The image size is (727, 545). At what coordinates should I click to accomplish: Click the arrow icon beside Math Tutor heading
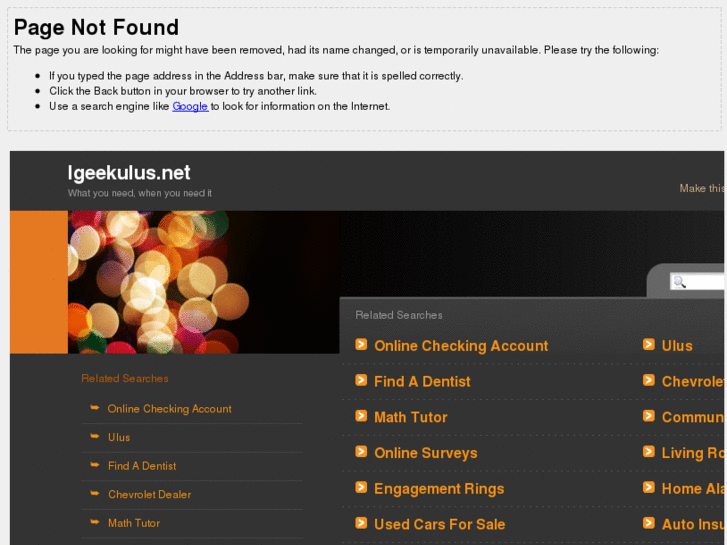tap(361, 416)
